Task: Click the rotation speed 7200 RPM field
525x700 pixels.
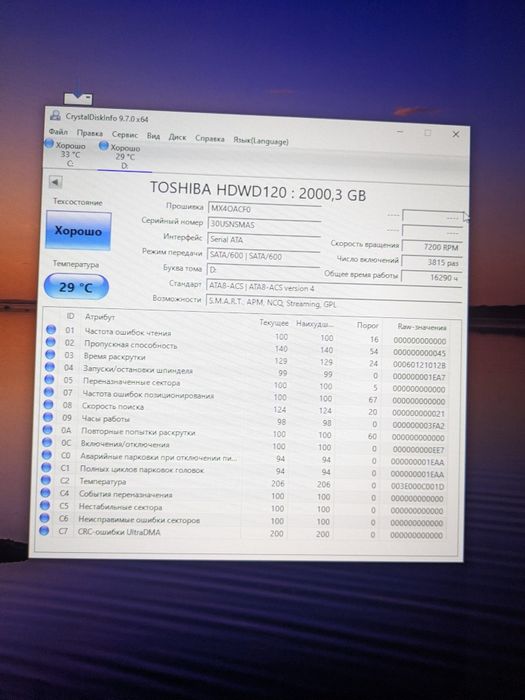Action: coord(431,247)
